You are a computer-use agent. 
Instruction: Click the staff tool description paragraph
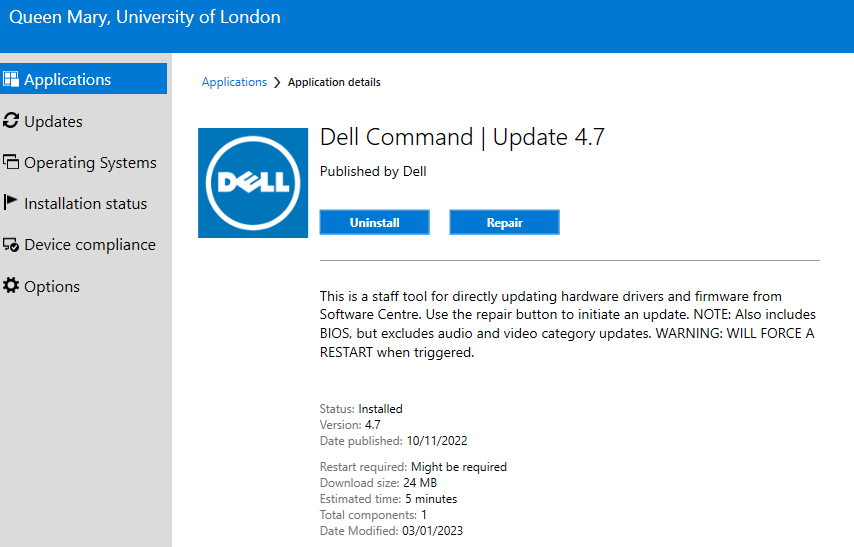click(567, 325)
